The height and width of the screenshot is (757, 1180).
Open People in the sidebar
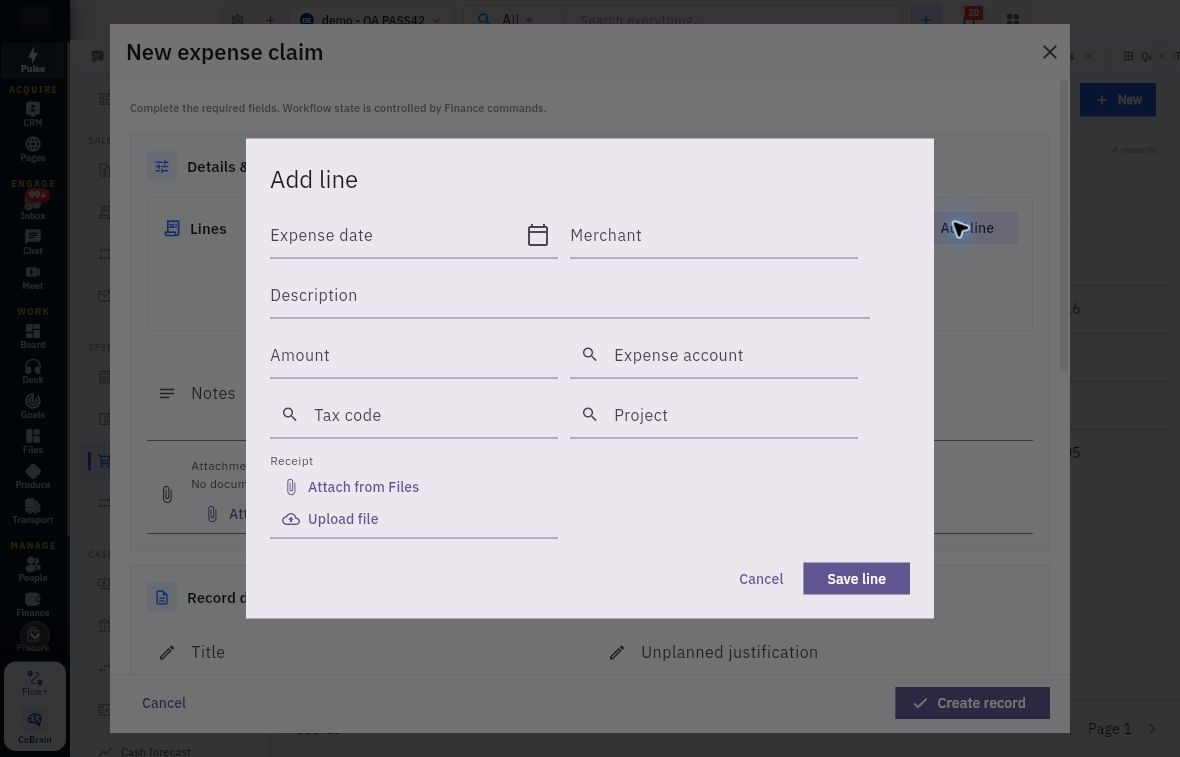[33, 569]
